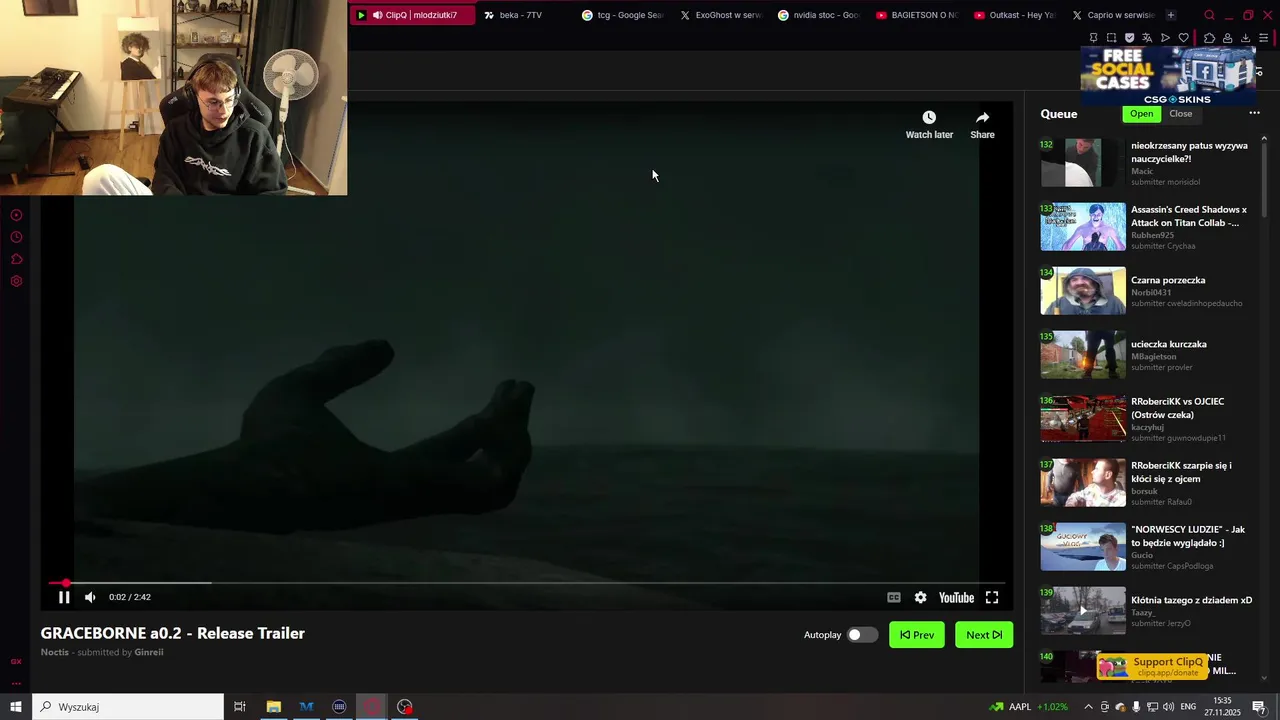Open the video on YouTube via the logo
Viewport: 1280px width, 720px height.
tap(956, 597)
